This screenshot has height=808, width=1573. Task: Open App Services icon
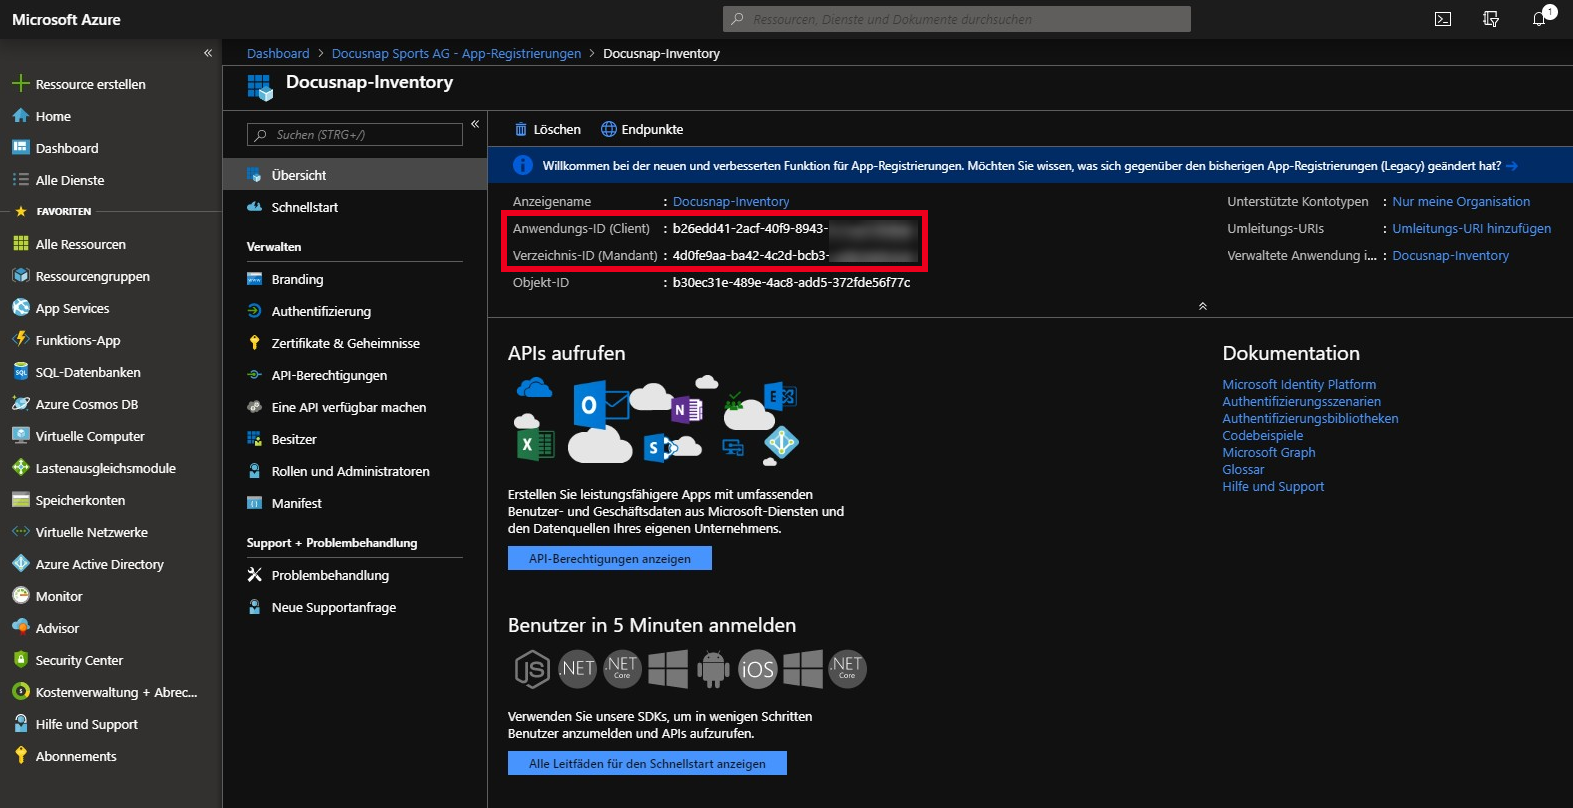(x=20, y=308)
